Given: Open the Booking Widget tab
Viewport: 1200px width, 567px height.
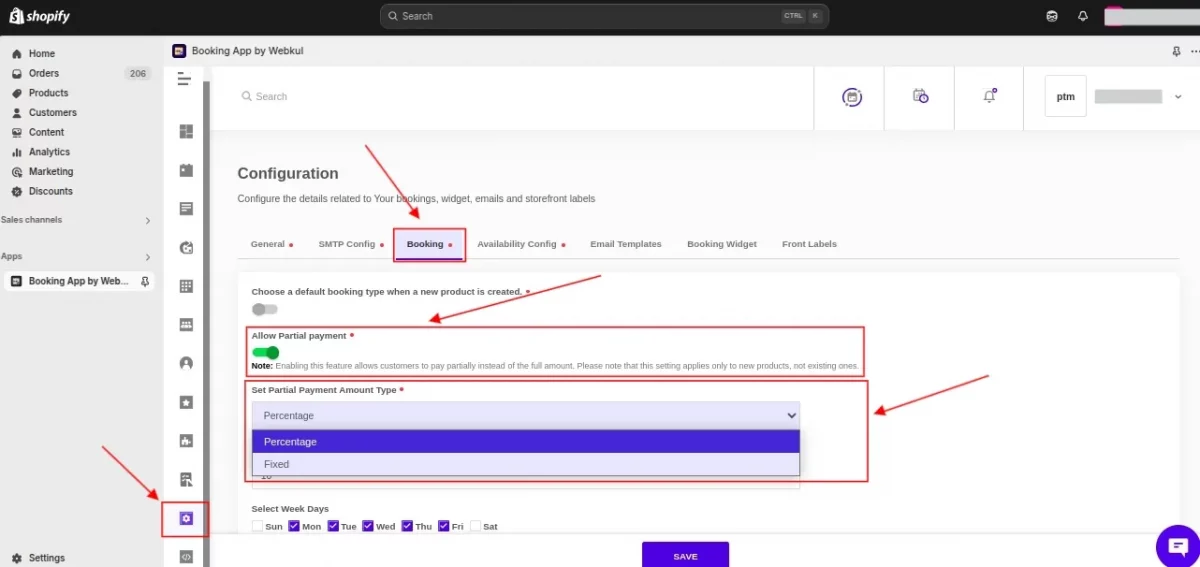Looking at the screenshot, I should (x=722, y=244).
